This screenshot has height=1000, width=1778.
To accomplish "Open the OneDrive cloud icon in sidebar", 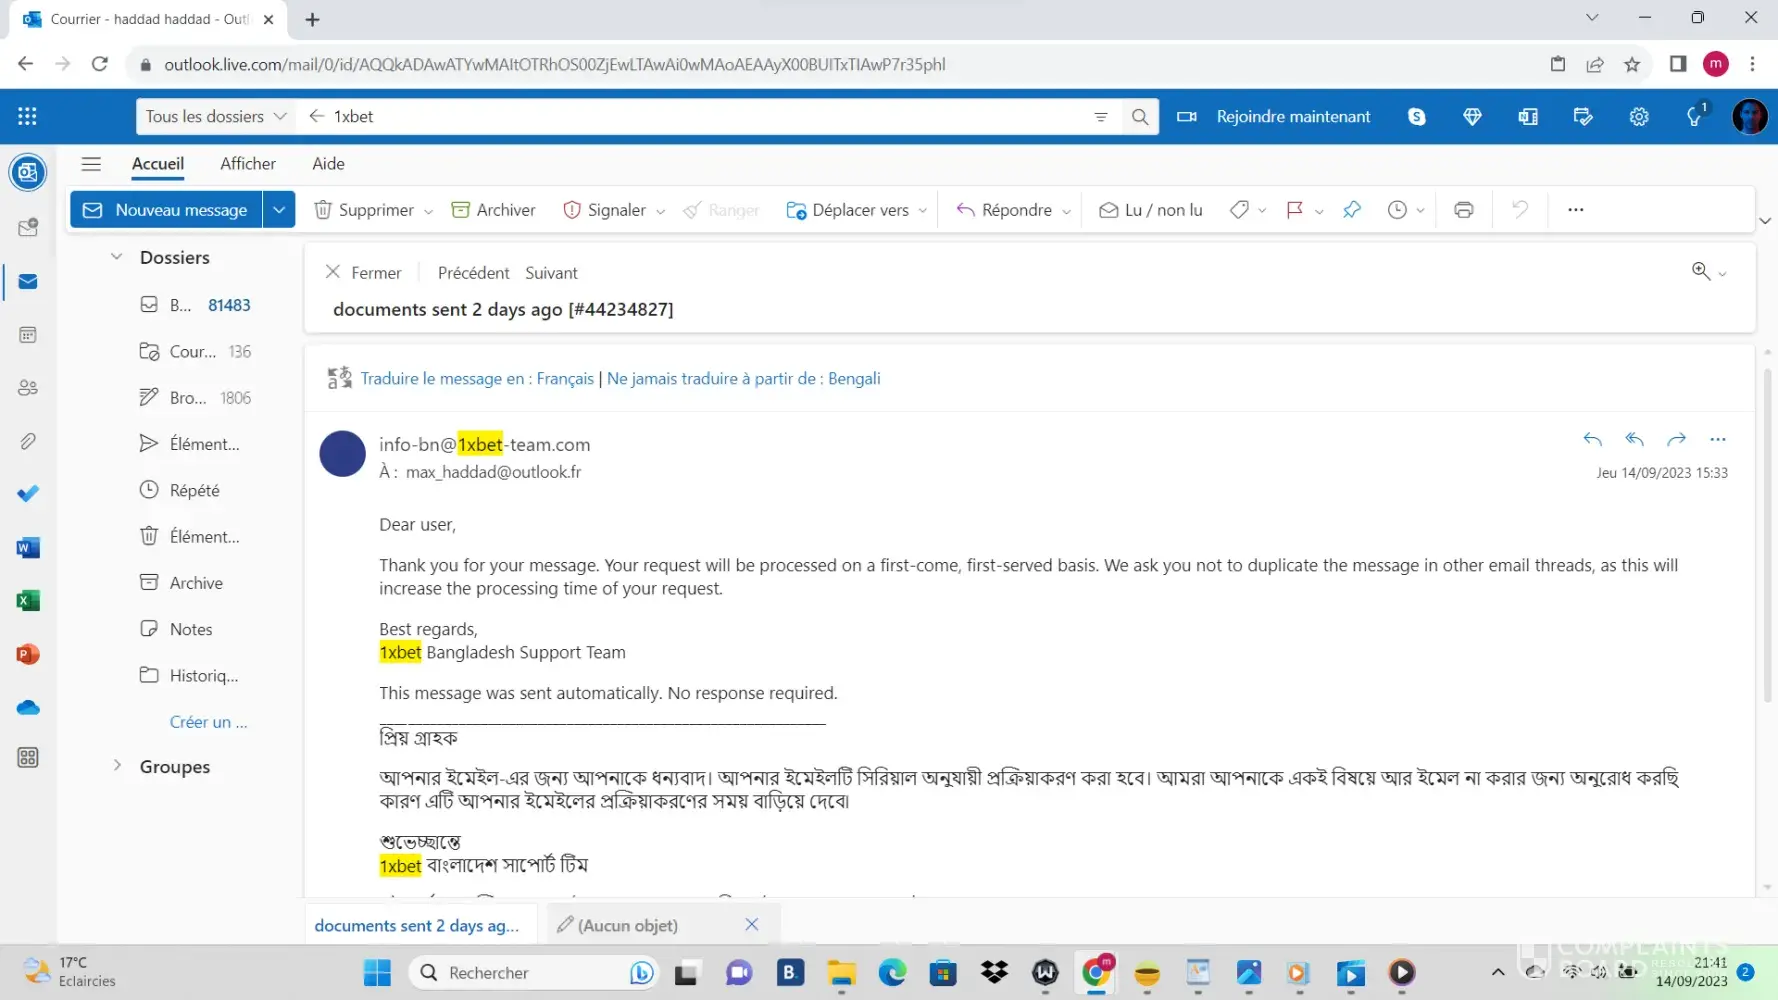I will pyautogui.click(x=28, y=708).
